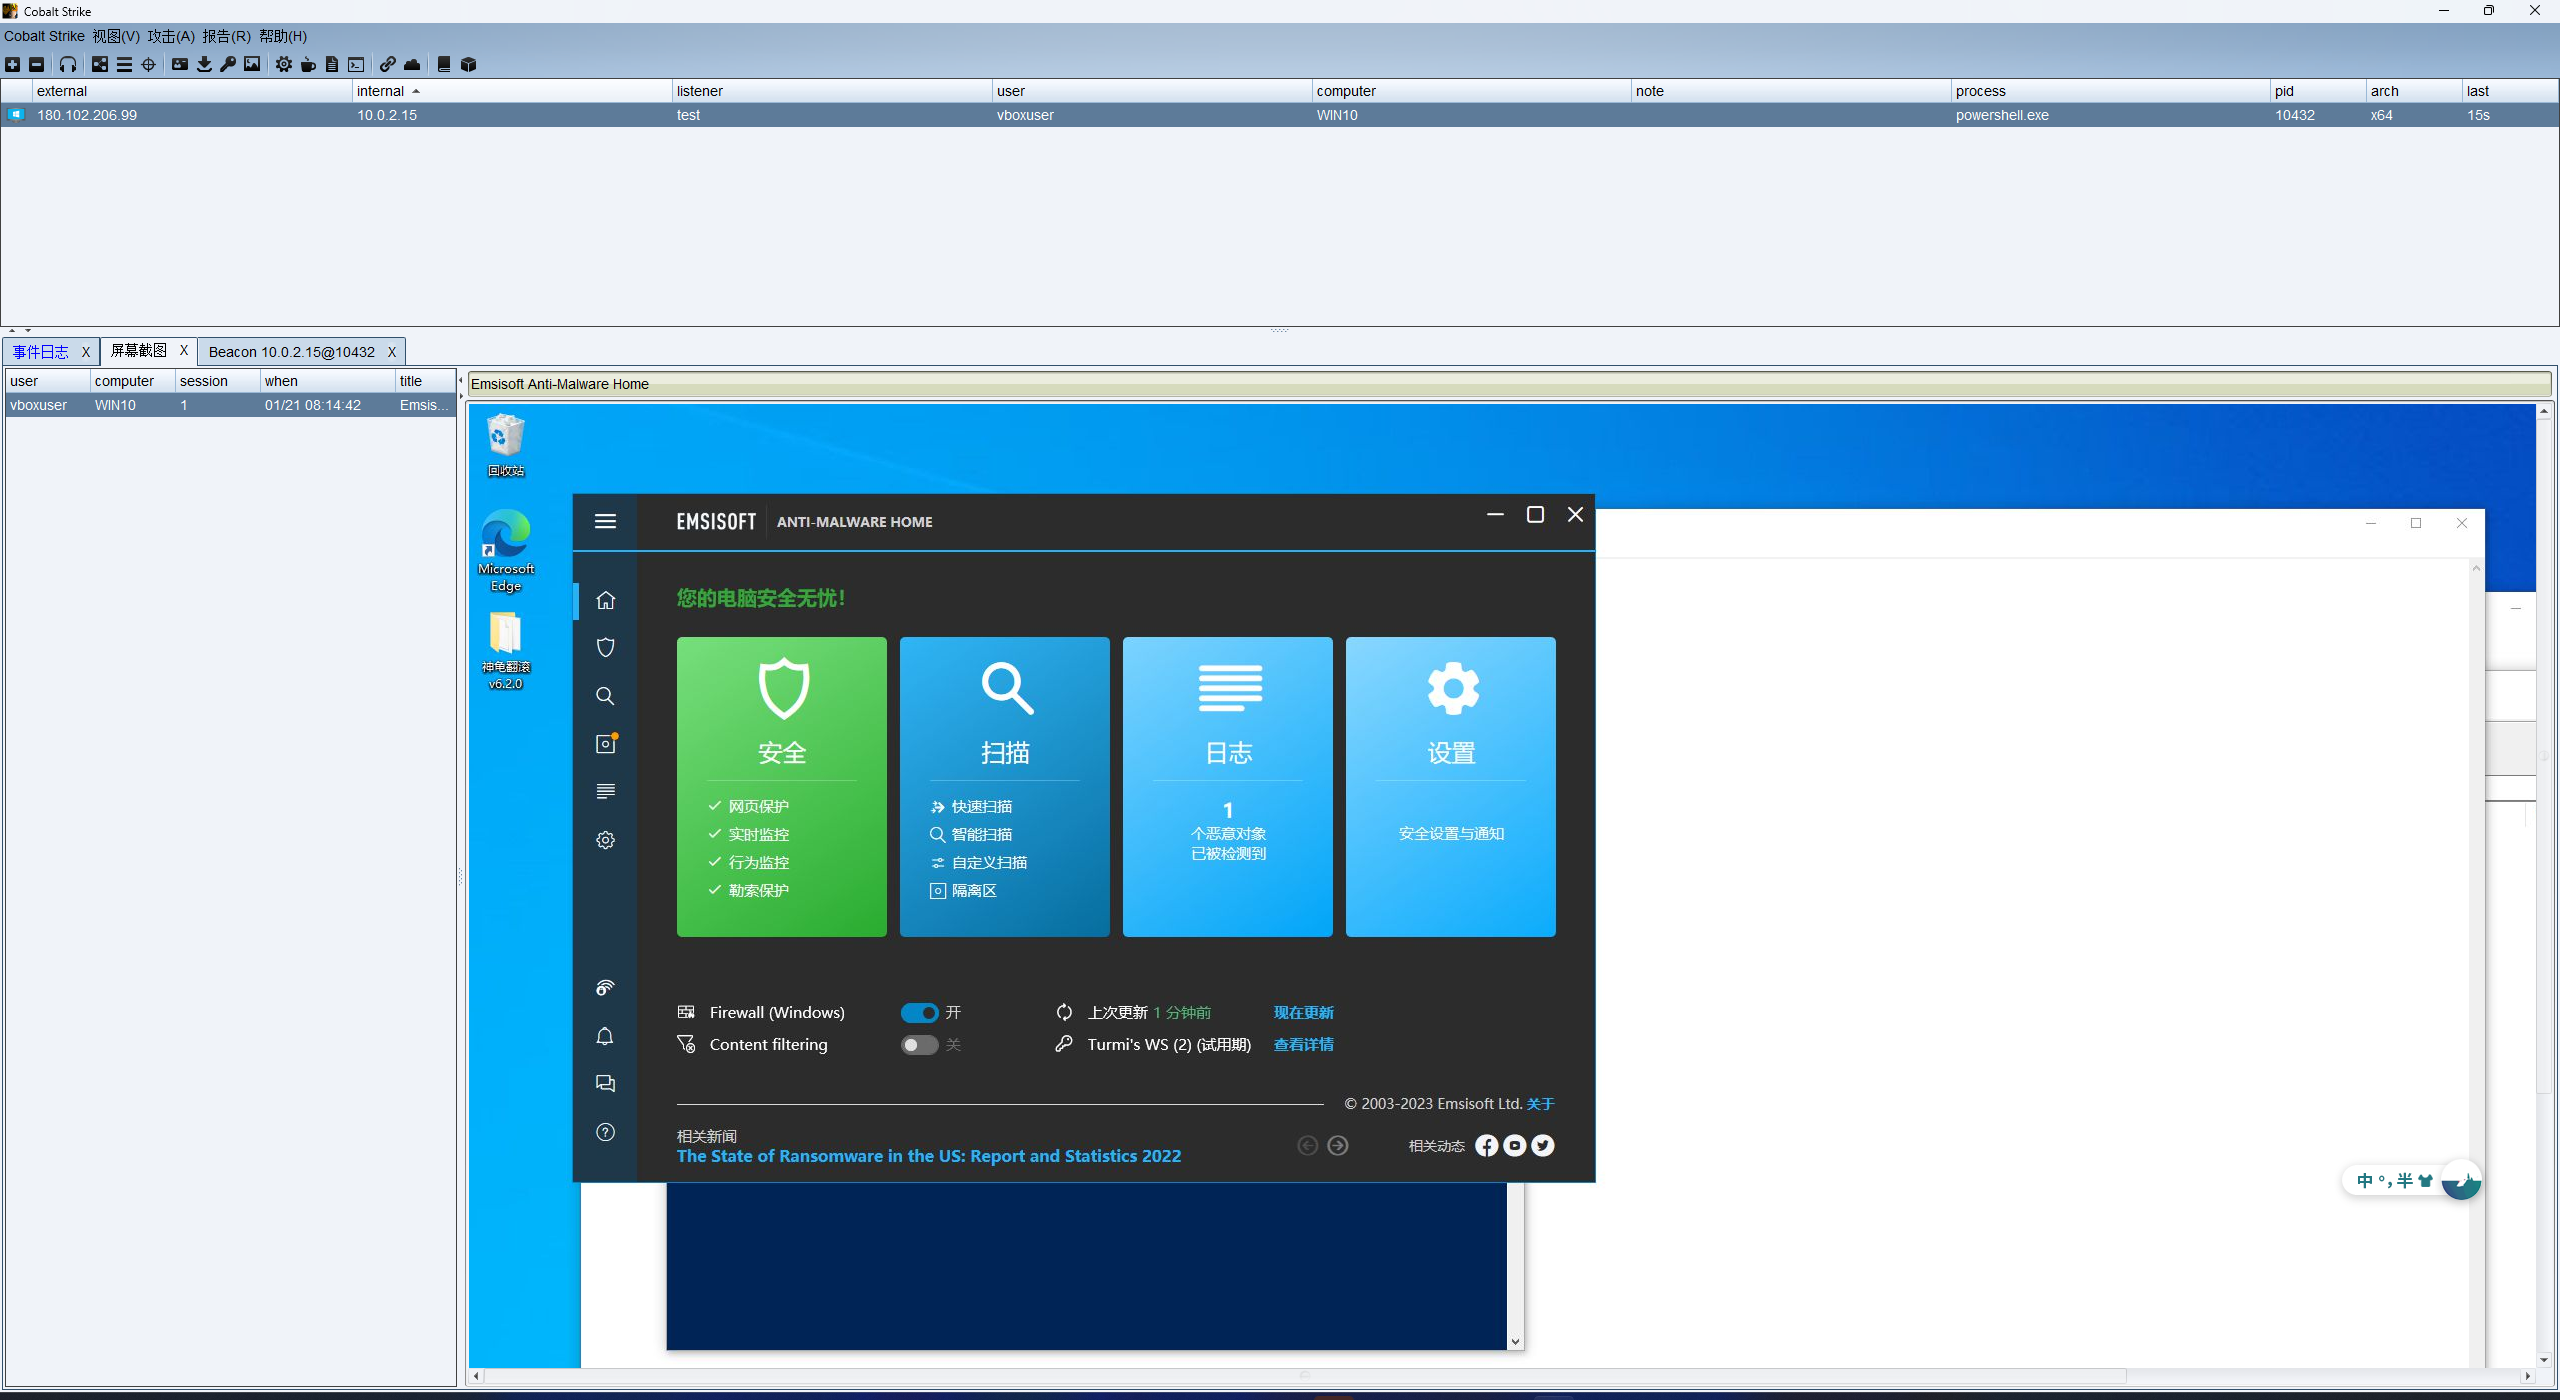The height and width of the screenshot is (1400, 2560).
Task: Open the ransomware report news link
Action: pyautogui.click(x=928, y=1156)
